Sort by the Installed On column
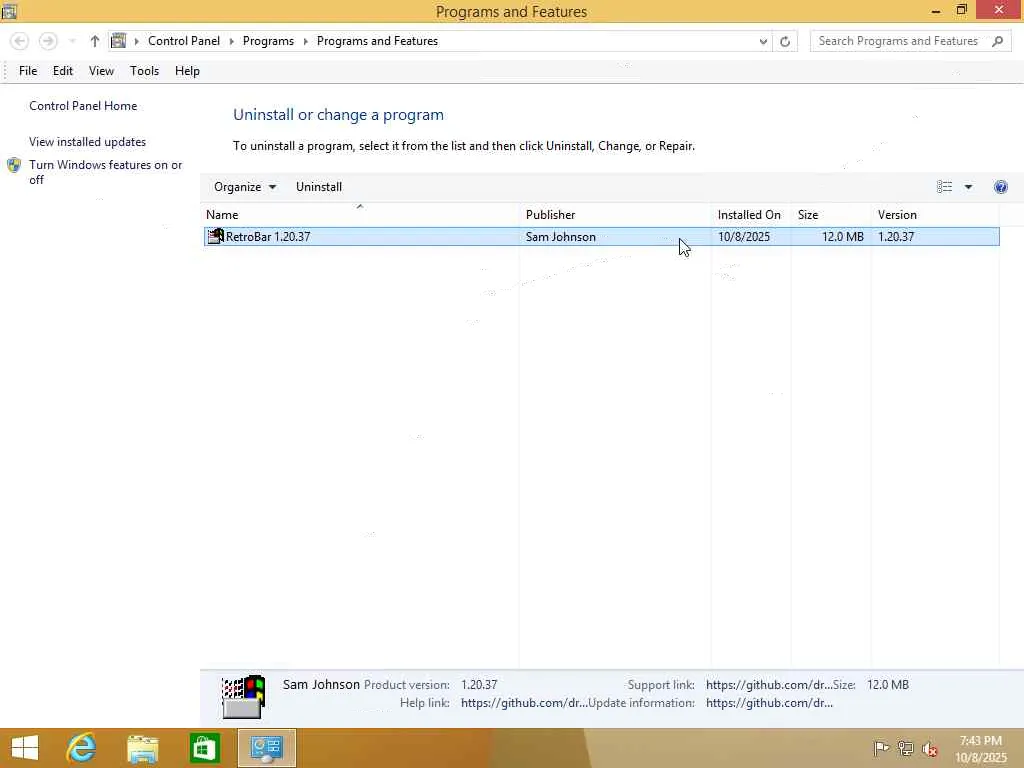 coord(750,215)
